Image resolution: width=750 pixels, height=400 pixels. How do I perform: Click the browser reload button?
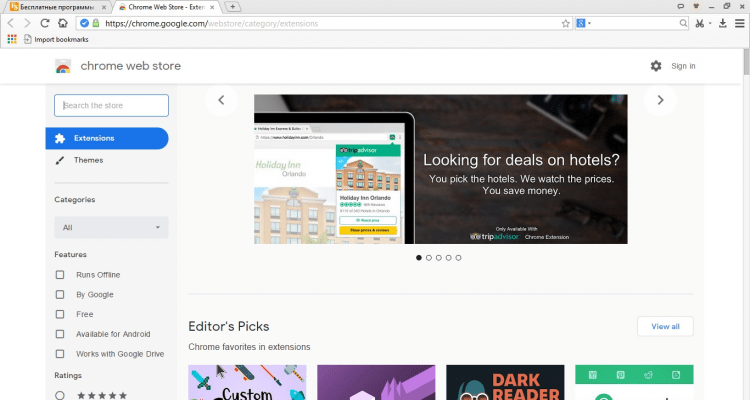(45, 23)
